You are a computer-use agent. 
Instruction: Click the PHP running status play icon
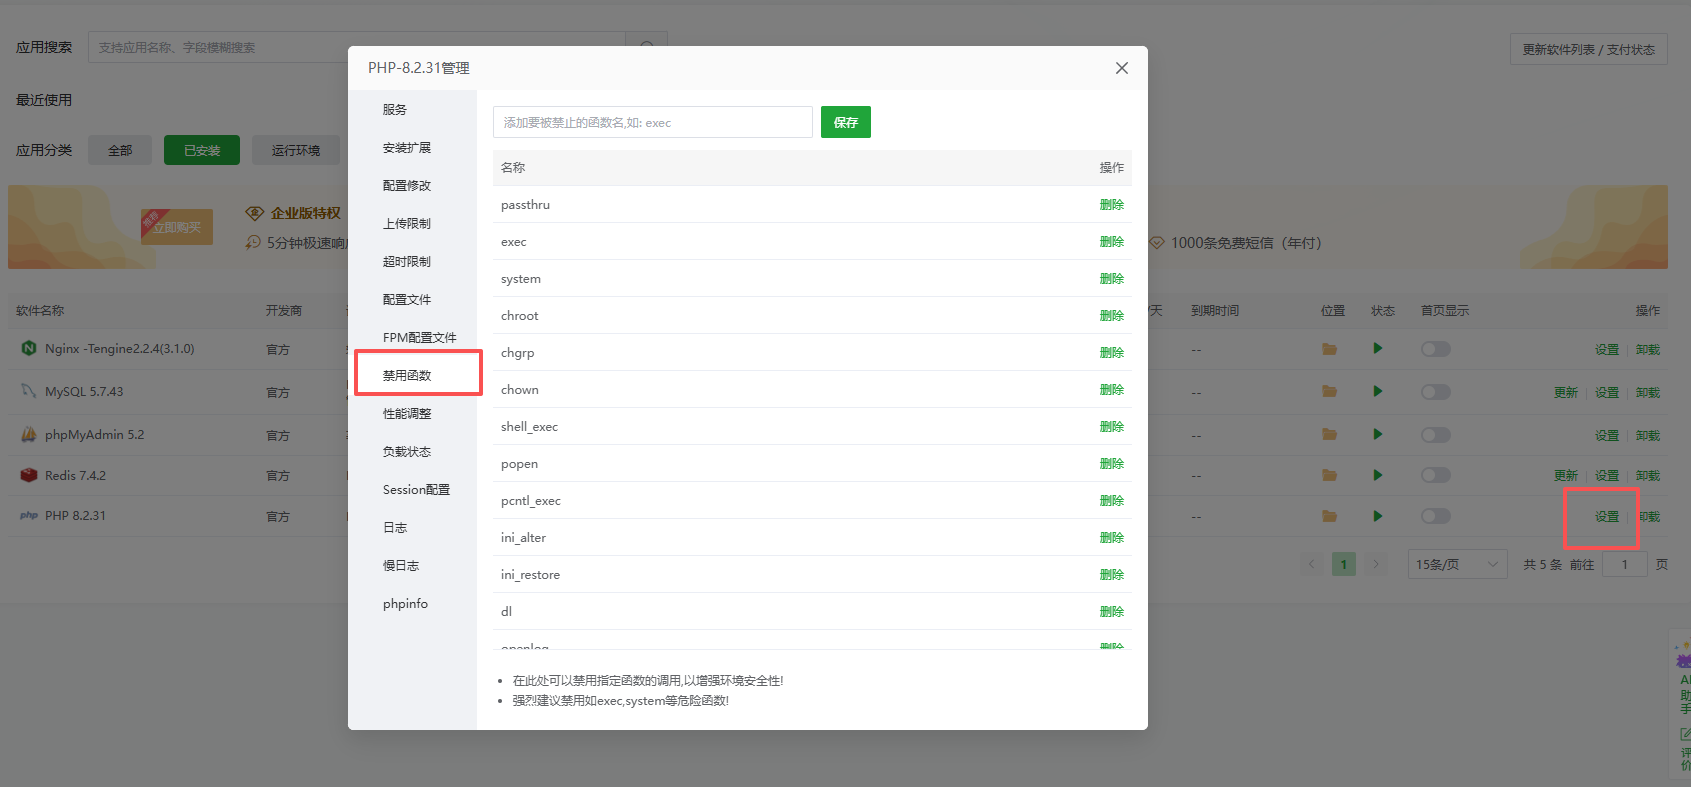click(x=1378, y=516)
